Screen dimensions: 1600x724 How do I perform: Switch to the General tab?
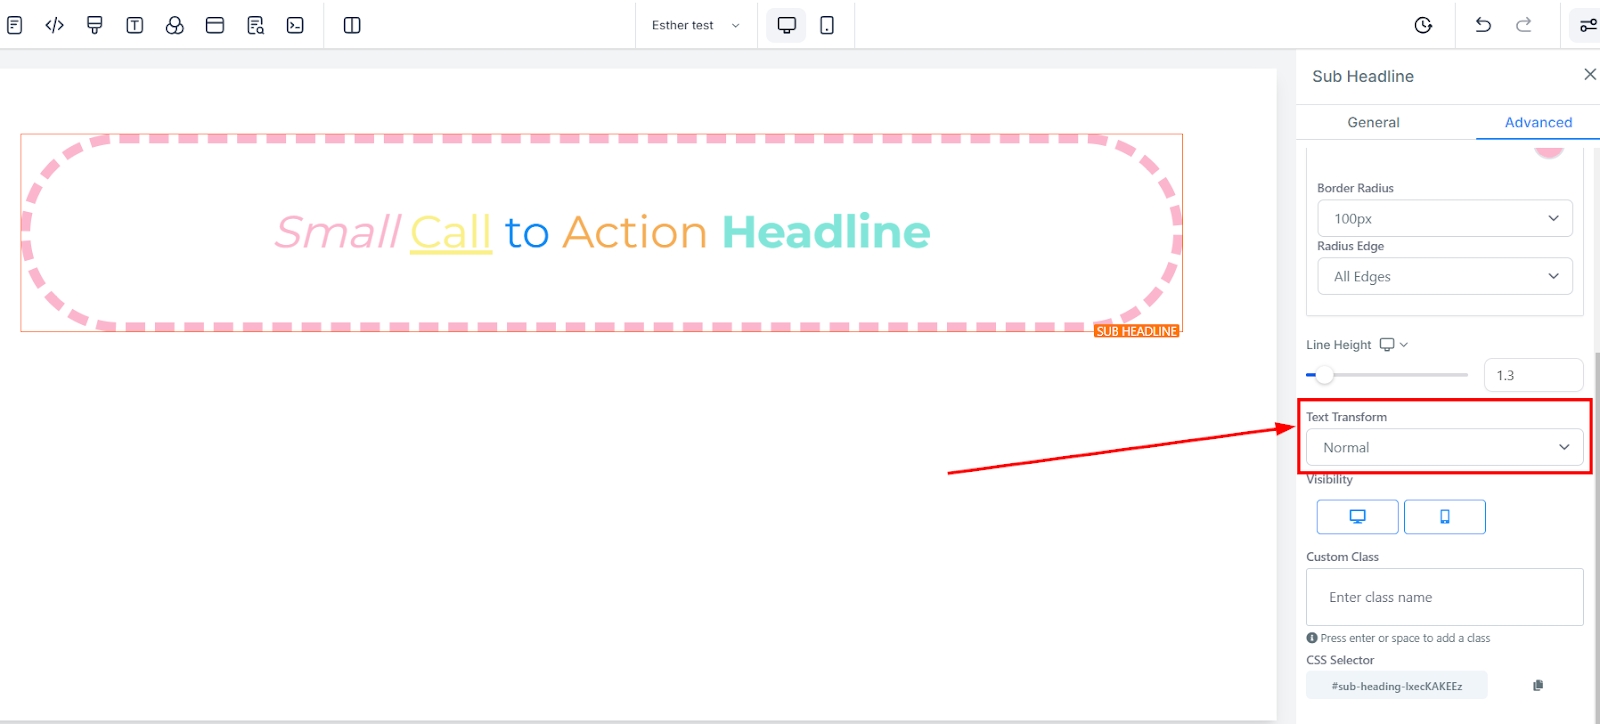[1373, 122]
